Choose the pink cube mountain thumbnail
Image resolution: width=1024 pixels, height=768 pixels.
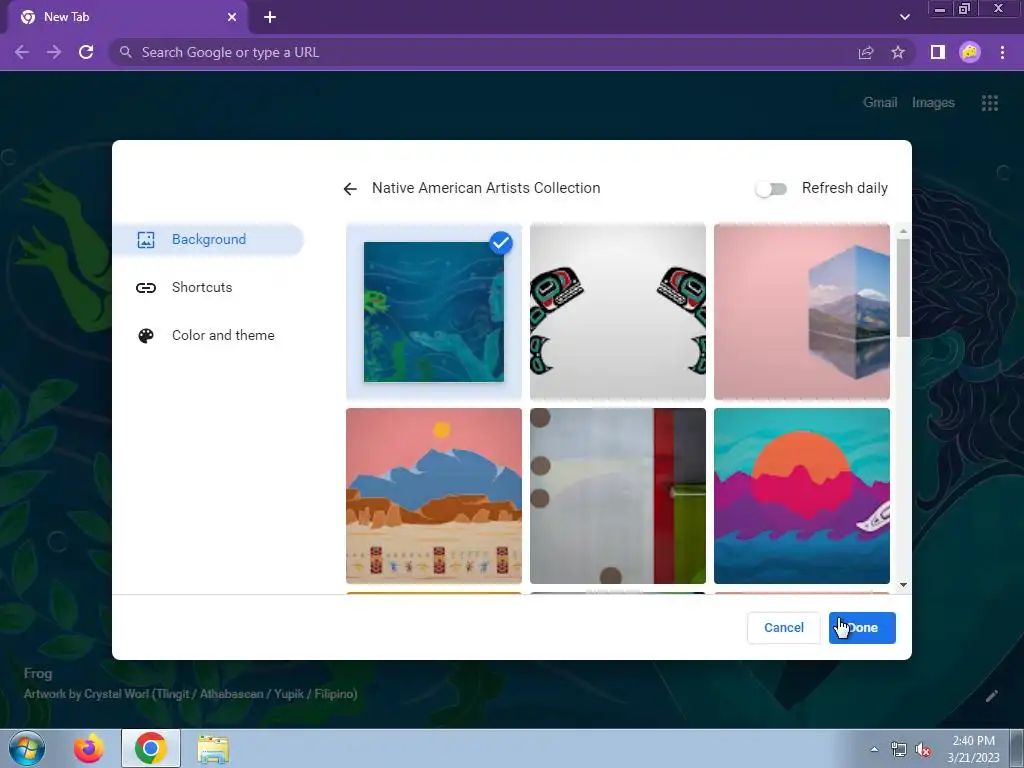802,312
